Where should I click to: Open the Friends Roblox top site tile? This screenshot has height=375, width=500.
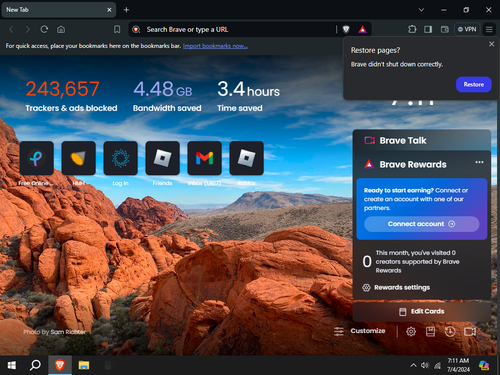tap(163, 158)
